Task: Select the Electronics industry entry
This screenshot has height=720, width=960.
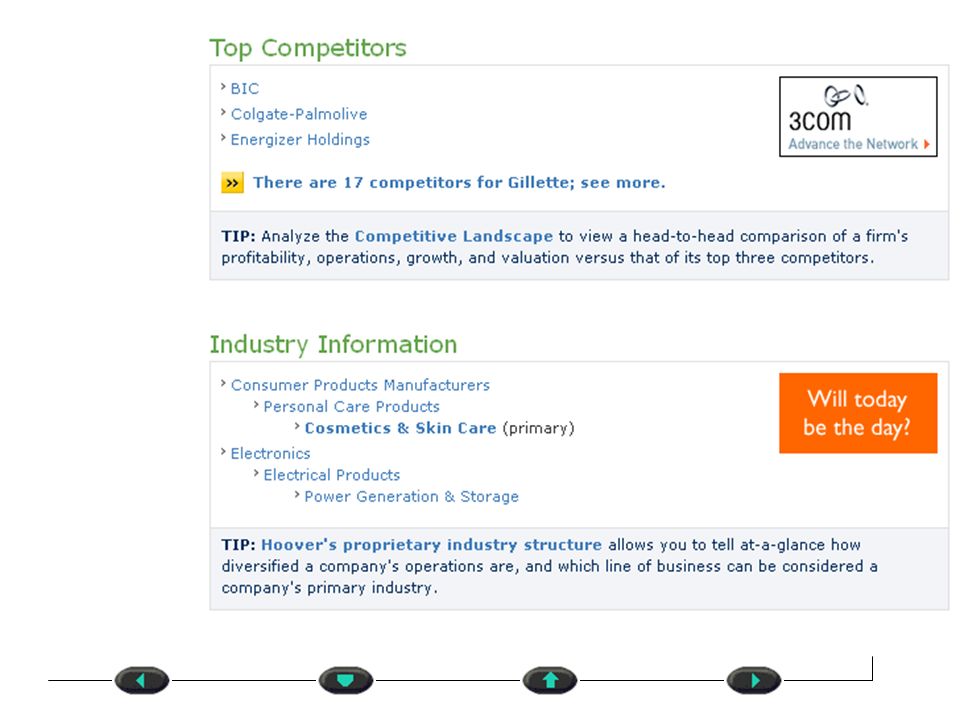Action: coord(271,454)
